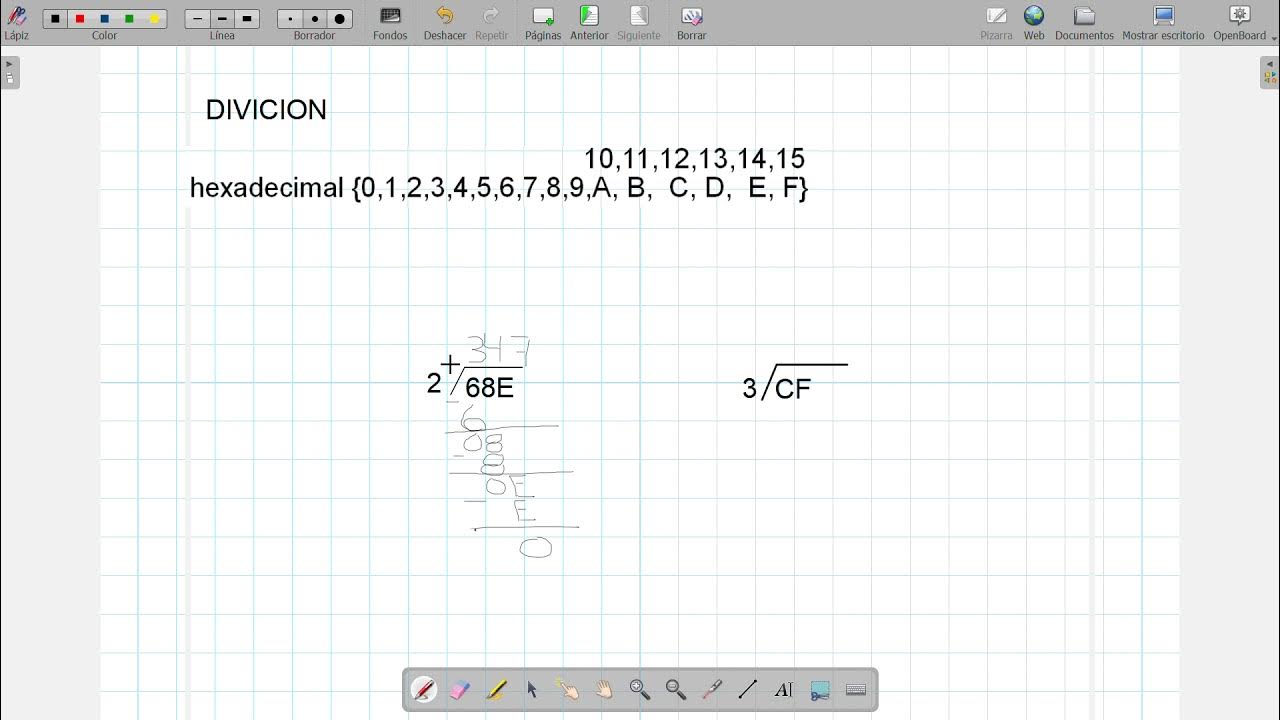The width and height of the screenshot is (1280, 720).
Task: Open the Lápiz stylus palette button
Action: point(16,21)
